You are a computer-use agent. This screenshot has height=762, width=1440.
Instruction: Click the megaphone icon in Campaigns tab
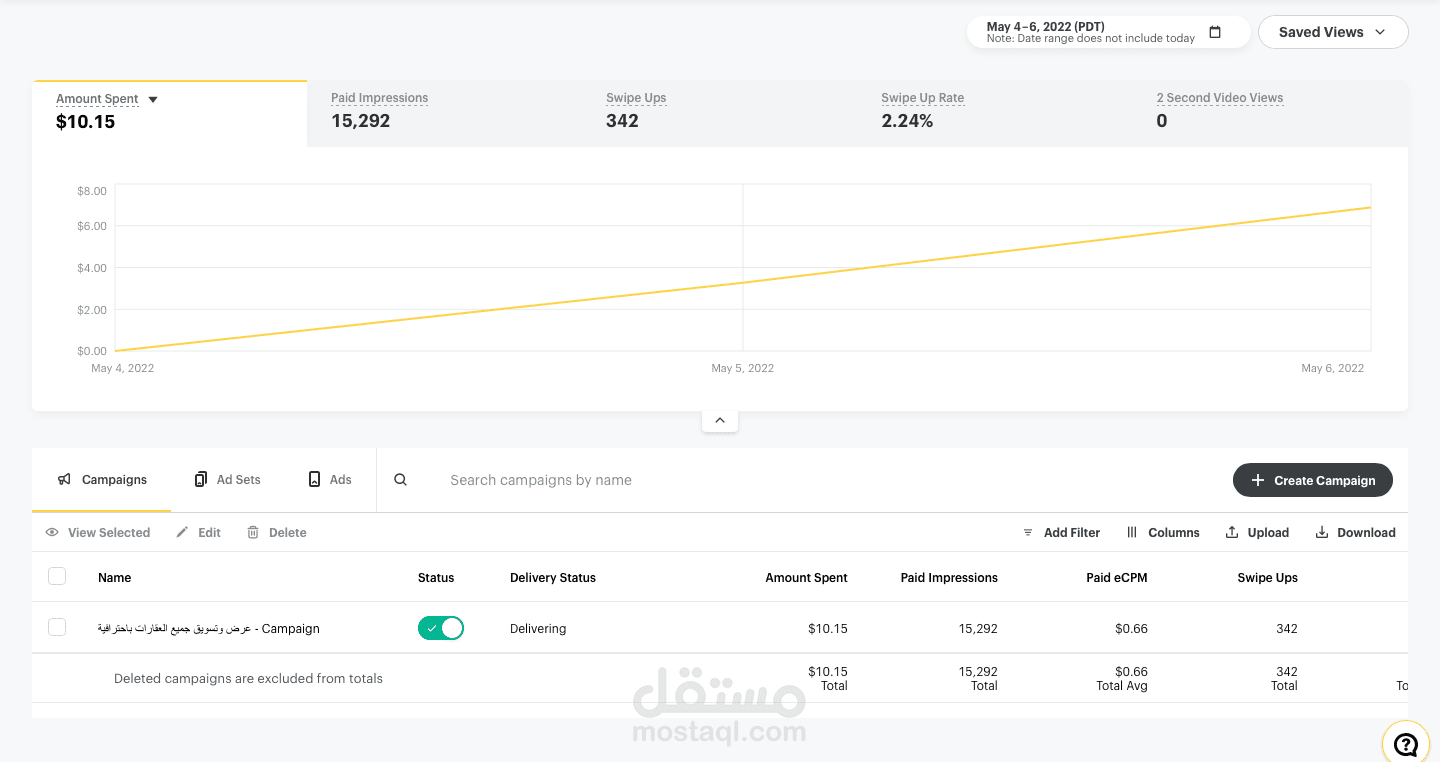click(64, 480)
